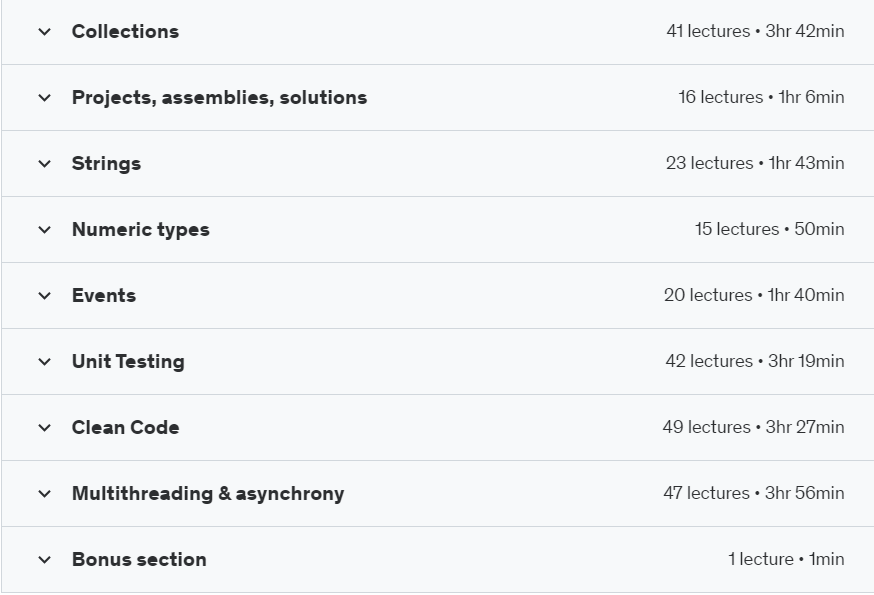Click the 16 lectures 1hr 6min text
This screenshot has width=874, height=595.
pos(761,98)
